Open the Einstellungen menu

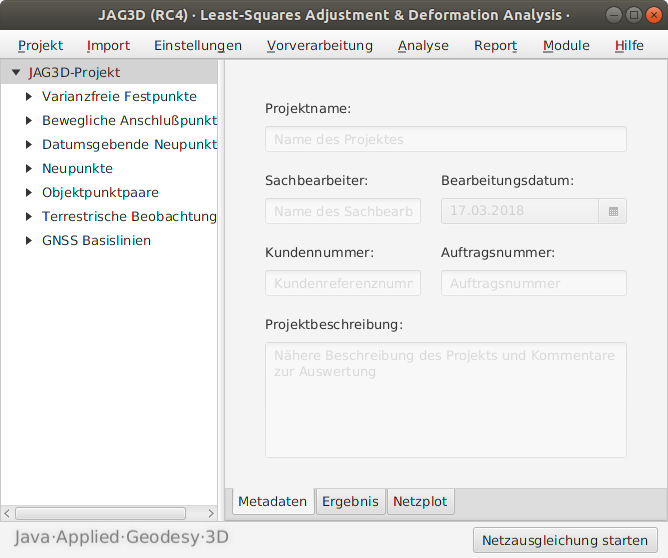(198, 46)
